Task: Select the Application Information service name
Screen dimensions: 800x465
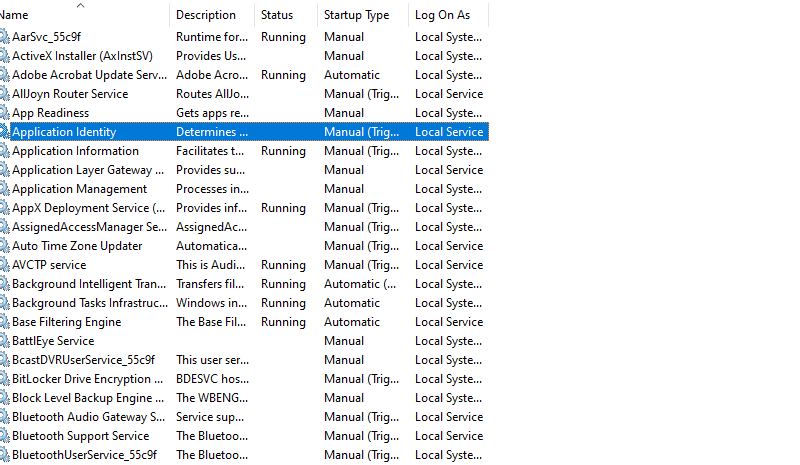Action: point(76,151)
